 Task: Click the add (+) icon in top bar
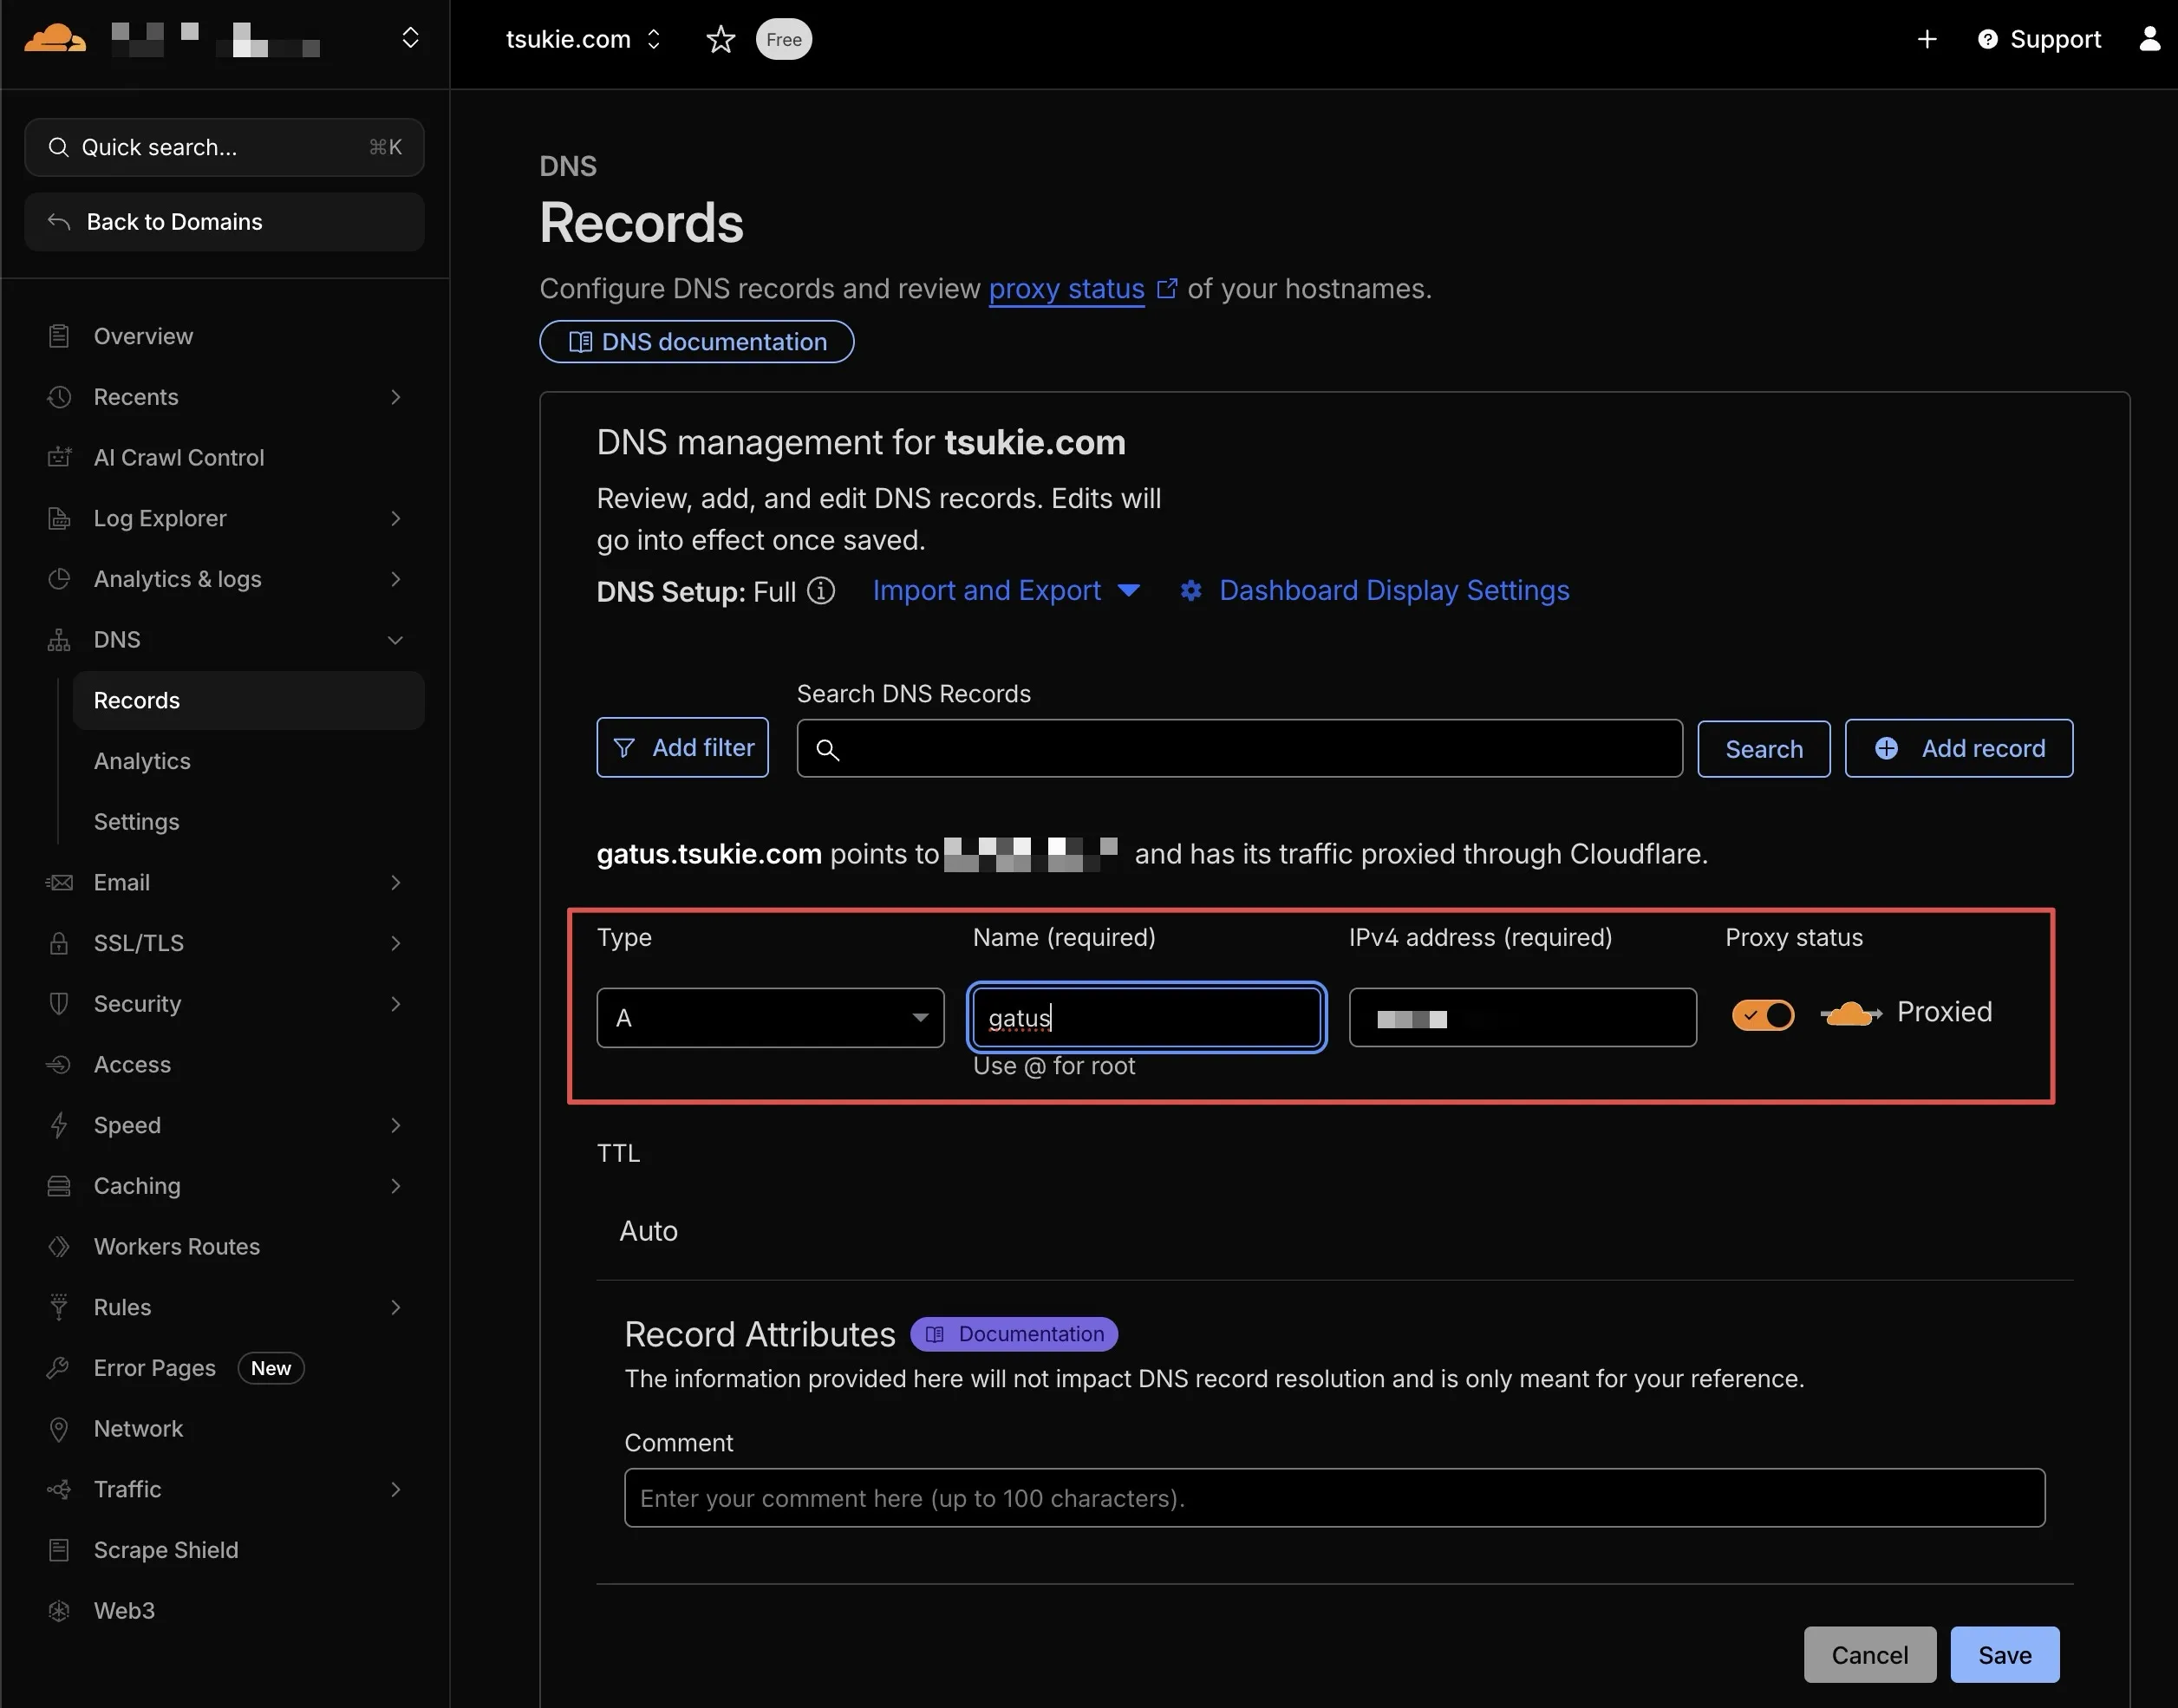[1928, 39]
